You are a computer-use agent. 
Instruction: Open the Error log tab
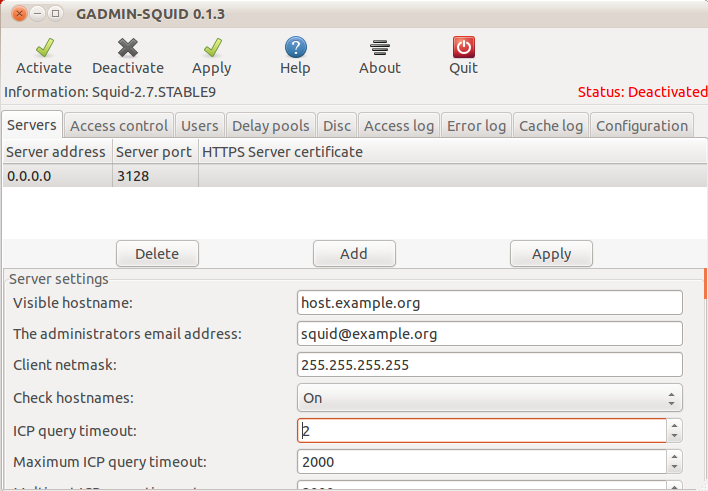pyautogui.click(x=476, y=126)
